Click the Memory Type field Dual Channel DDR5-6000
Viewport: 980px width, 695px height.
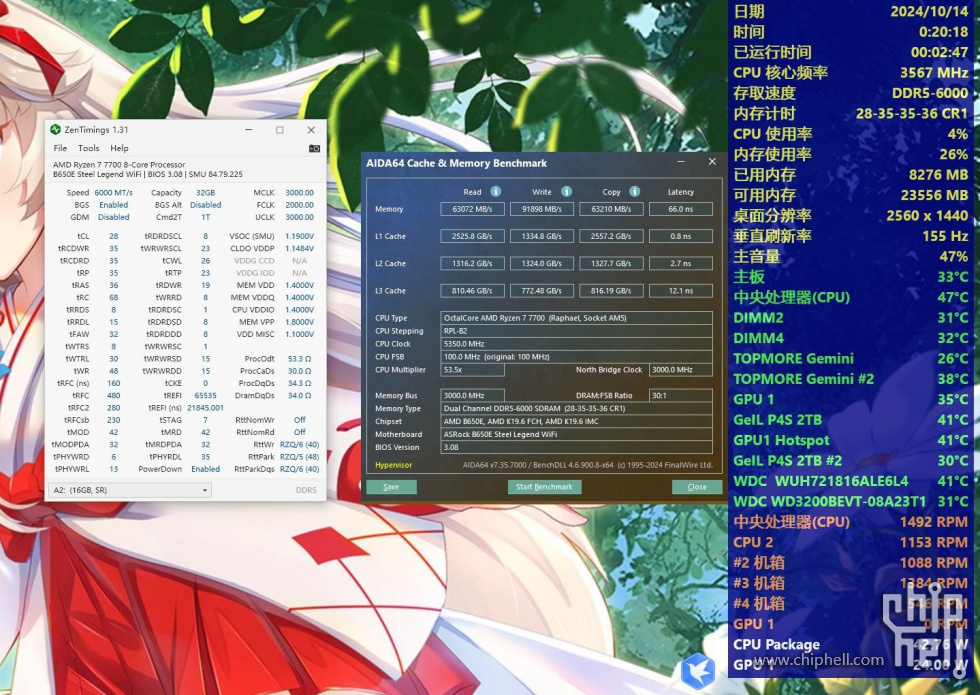click(576, 408)
